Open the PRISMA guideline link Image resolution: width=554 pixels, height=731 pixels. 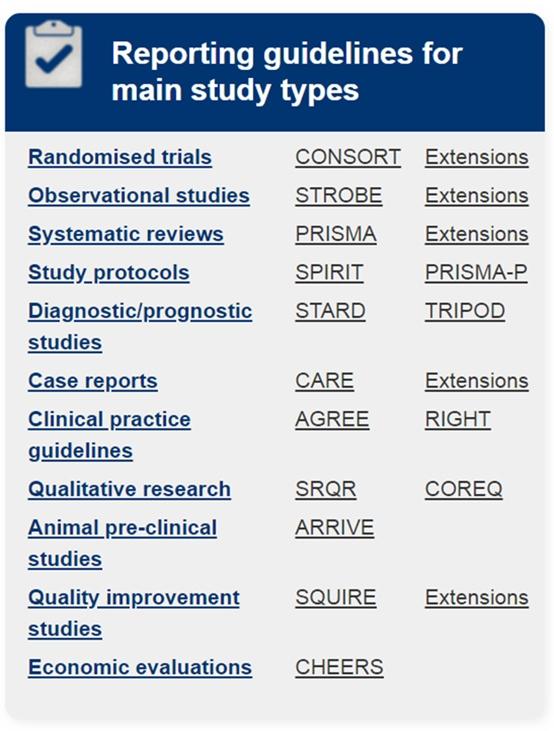tap(336, 234)
